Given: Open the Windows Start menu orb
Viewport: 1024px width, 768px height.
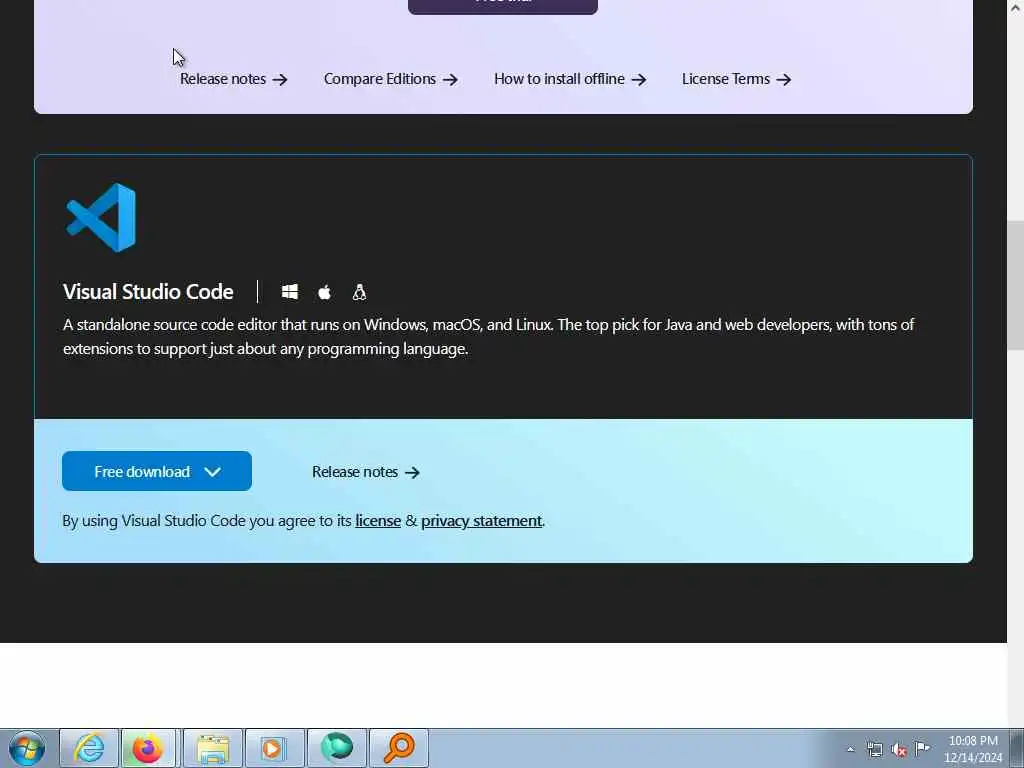Looking at the screenshot, I should click(27, 748).
